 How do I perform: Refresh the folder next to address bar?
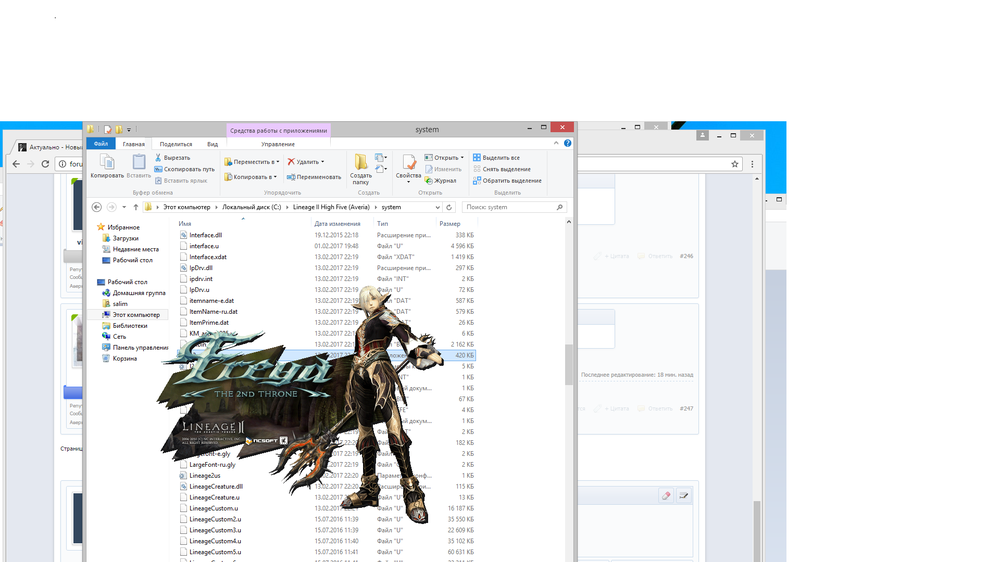(x=451, y=207)
